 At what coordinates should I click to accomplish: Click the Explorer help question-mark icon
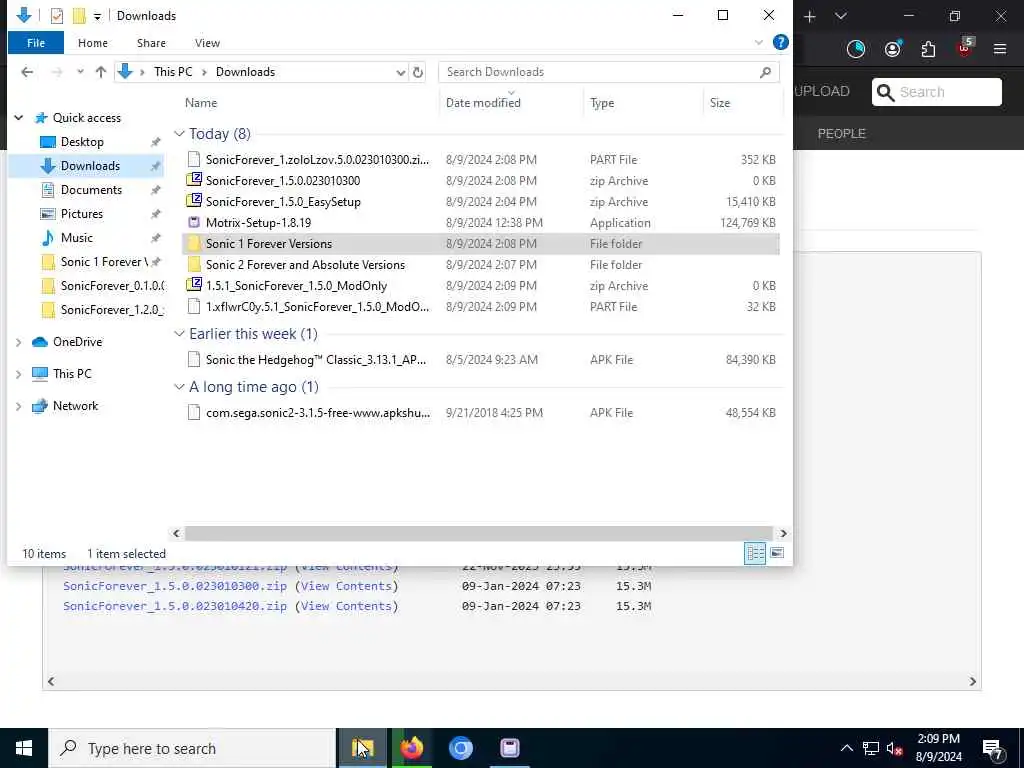point(780,42)
